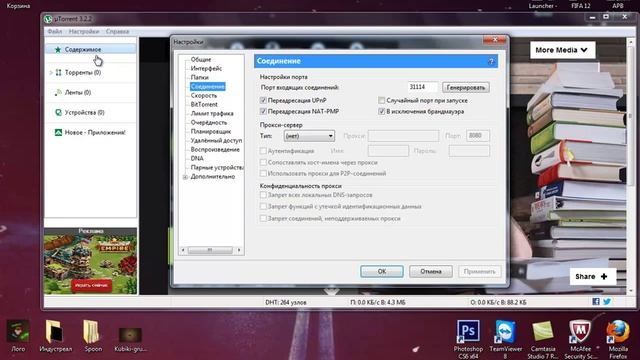The width and height of the screenshot is (640, 360).
Task: Click the Генерировать port button
Action: pos(466,87)
